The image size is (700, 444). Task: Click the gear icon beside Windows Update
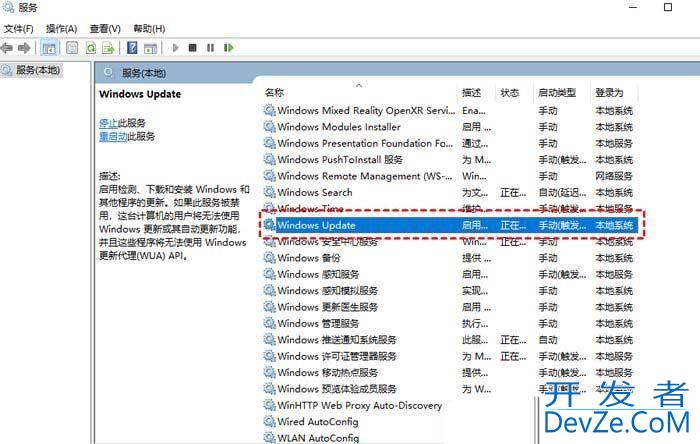click(x=269, y=225)
